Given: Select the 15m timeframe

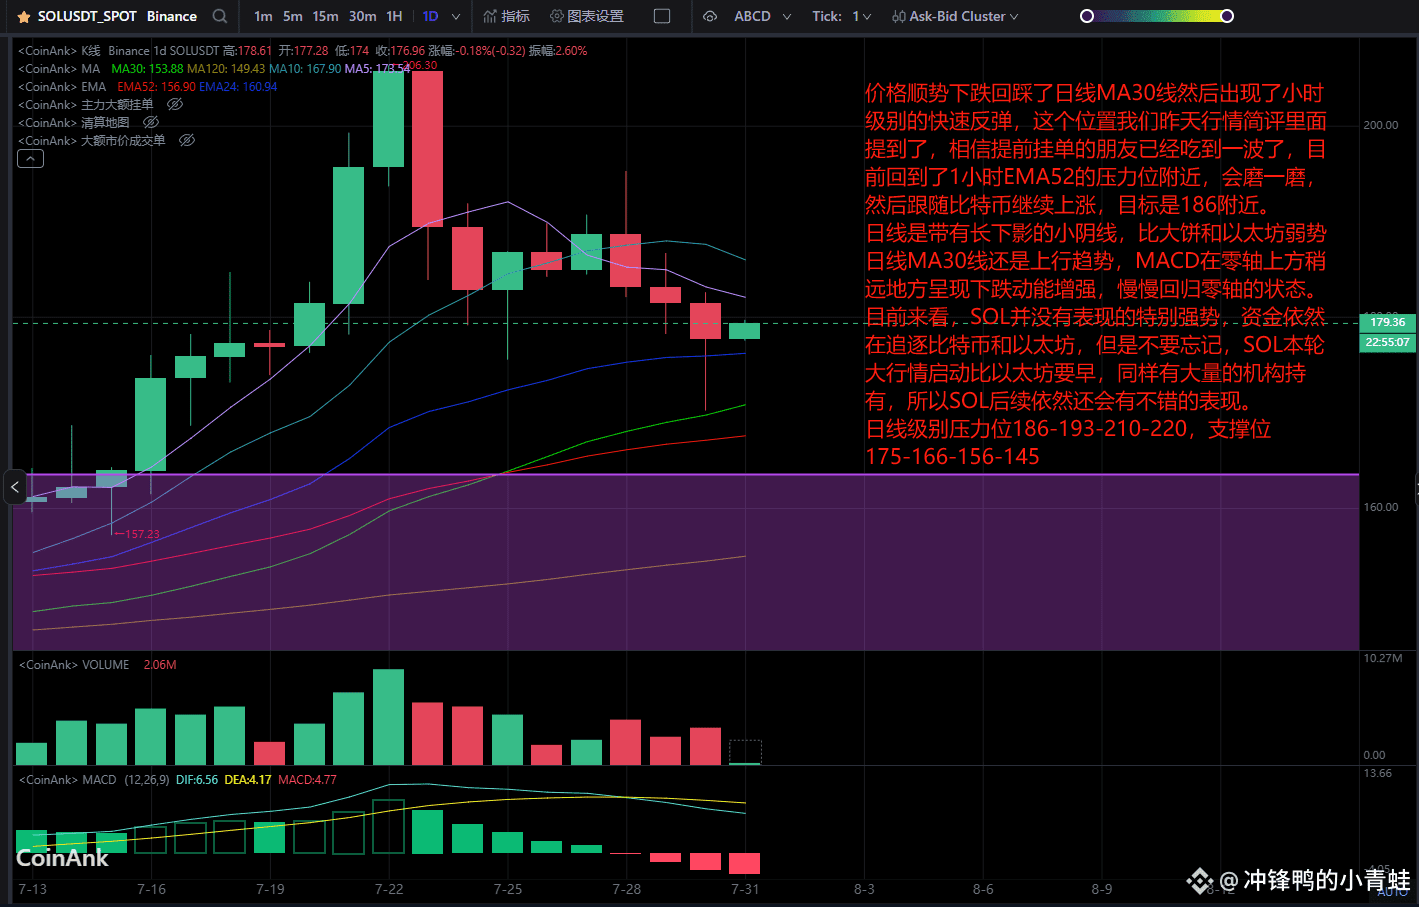Looking at the screenshot, I should point(325,16).
